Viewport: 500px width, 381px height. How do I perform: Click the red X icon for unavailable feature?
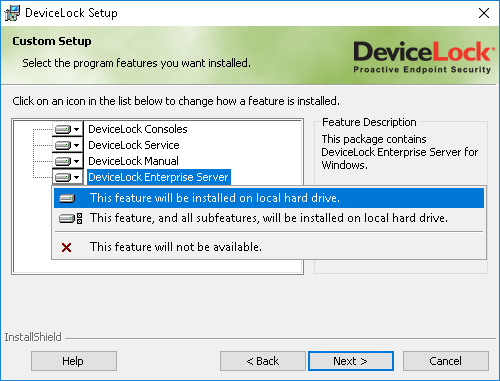(x=66, y=247)
